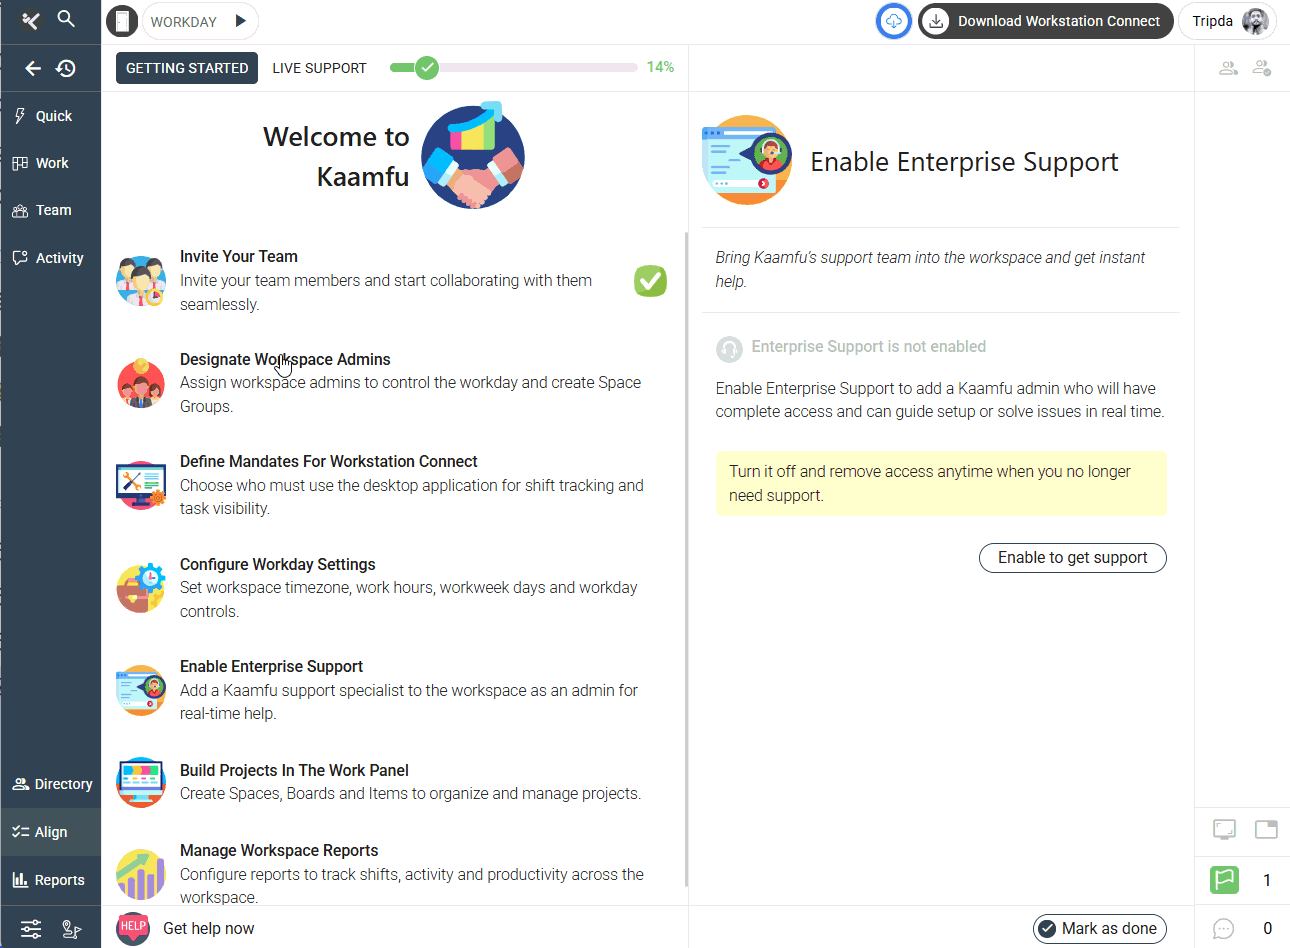Open the chat bubble icon

1223,928
